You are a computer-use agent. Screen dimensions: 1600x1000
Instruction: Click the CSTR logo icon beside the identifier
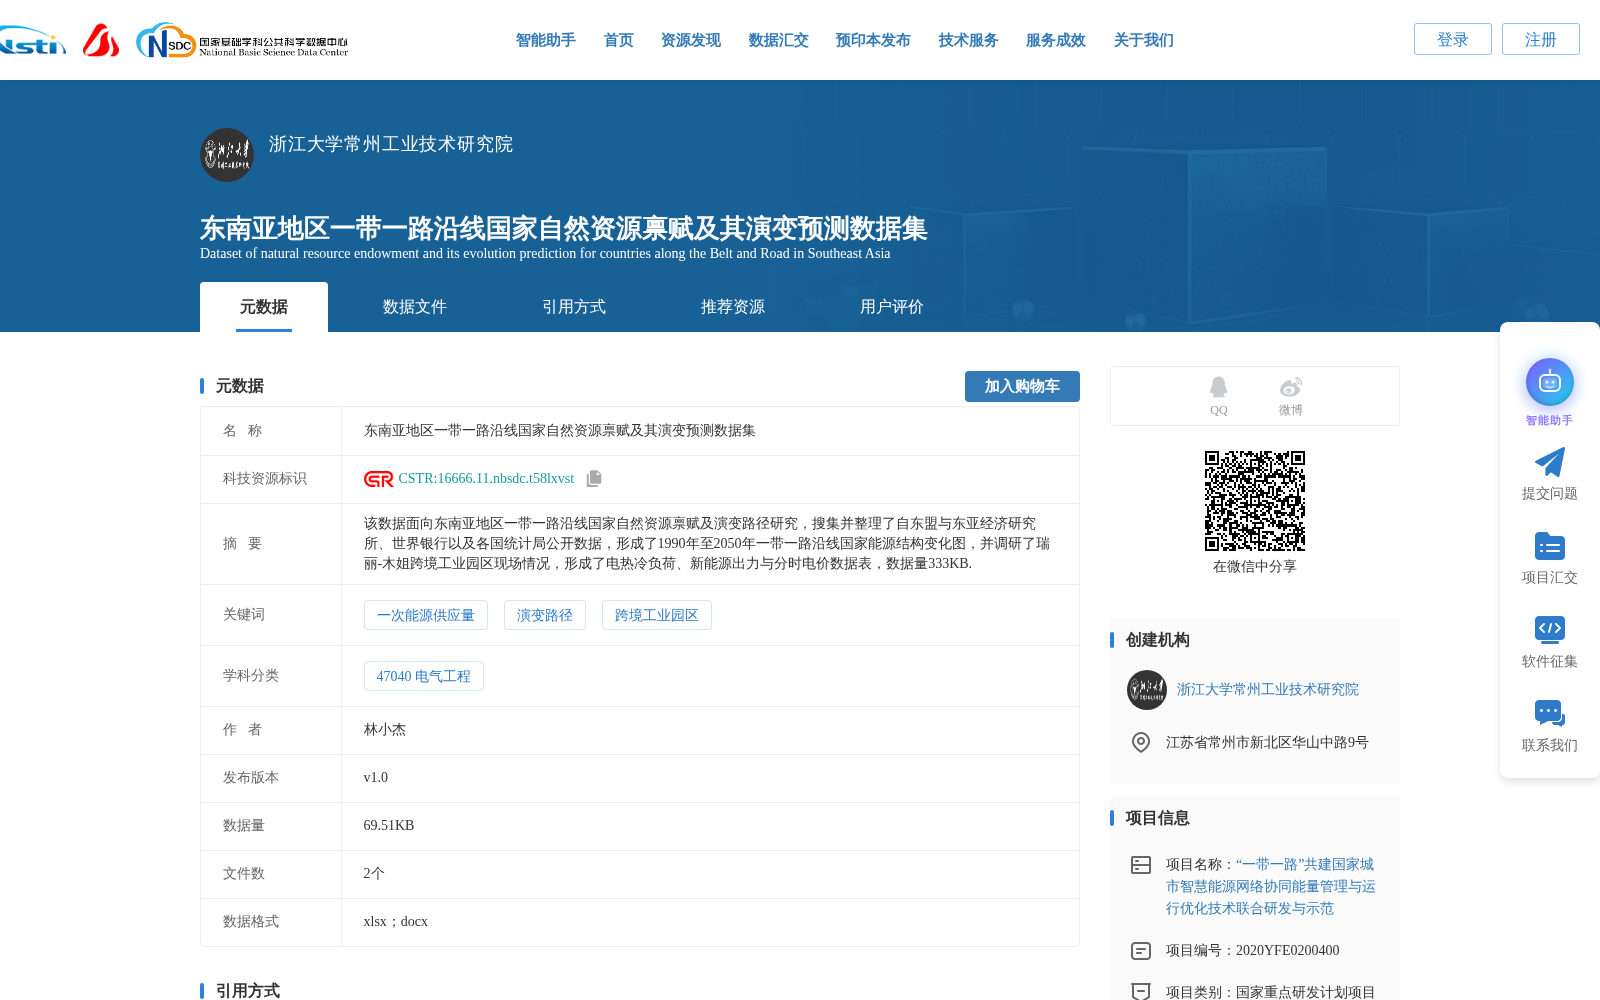[378, 479]
